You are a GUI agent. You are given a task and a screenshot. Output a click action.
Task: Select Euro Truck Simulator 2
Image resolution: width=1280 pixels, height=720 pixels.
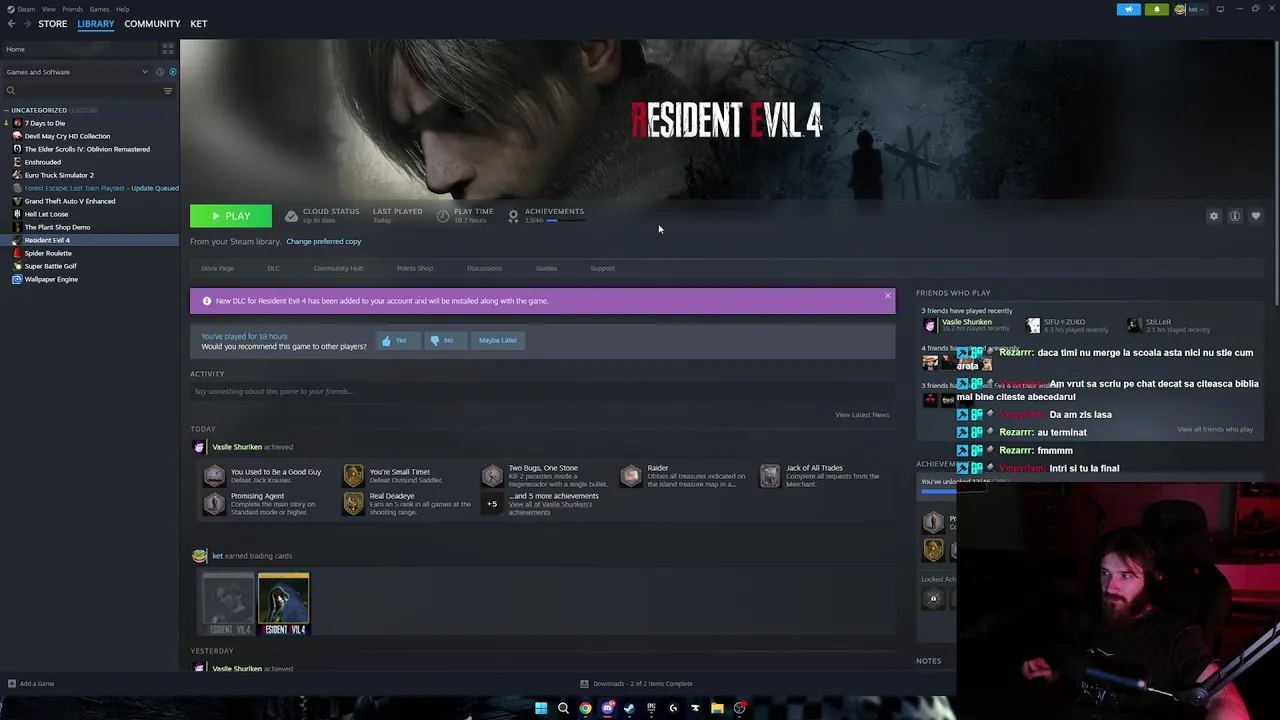pos(59,175)
